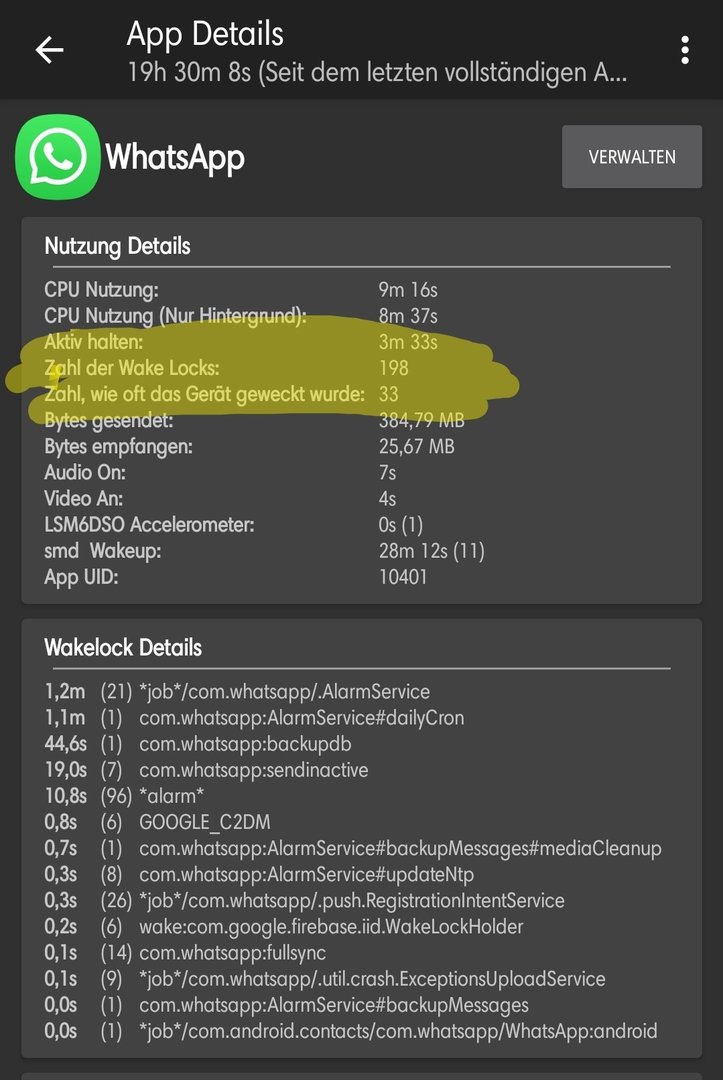The height and width of the screenshot is (1080, 723).
Task: Select the 25,67 MB value
Action: 417,446
